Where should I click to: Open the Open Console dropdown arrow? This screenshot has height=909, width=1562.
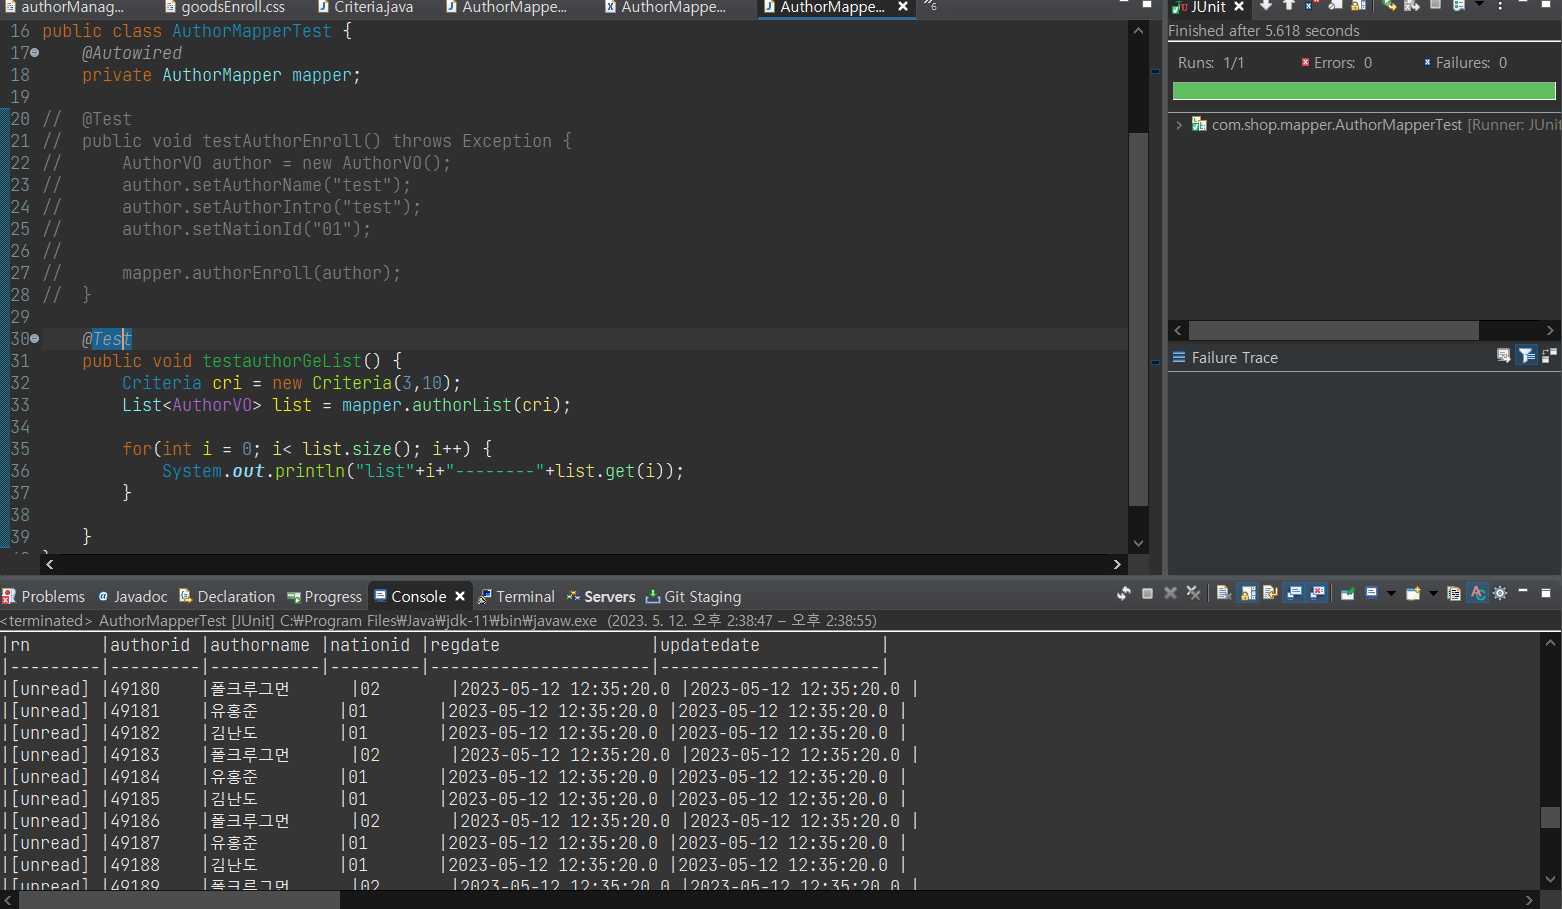pos(1433,594)
